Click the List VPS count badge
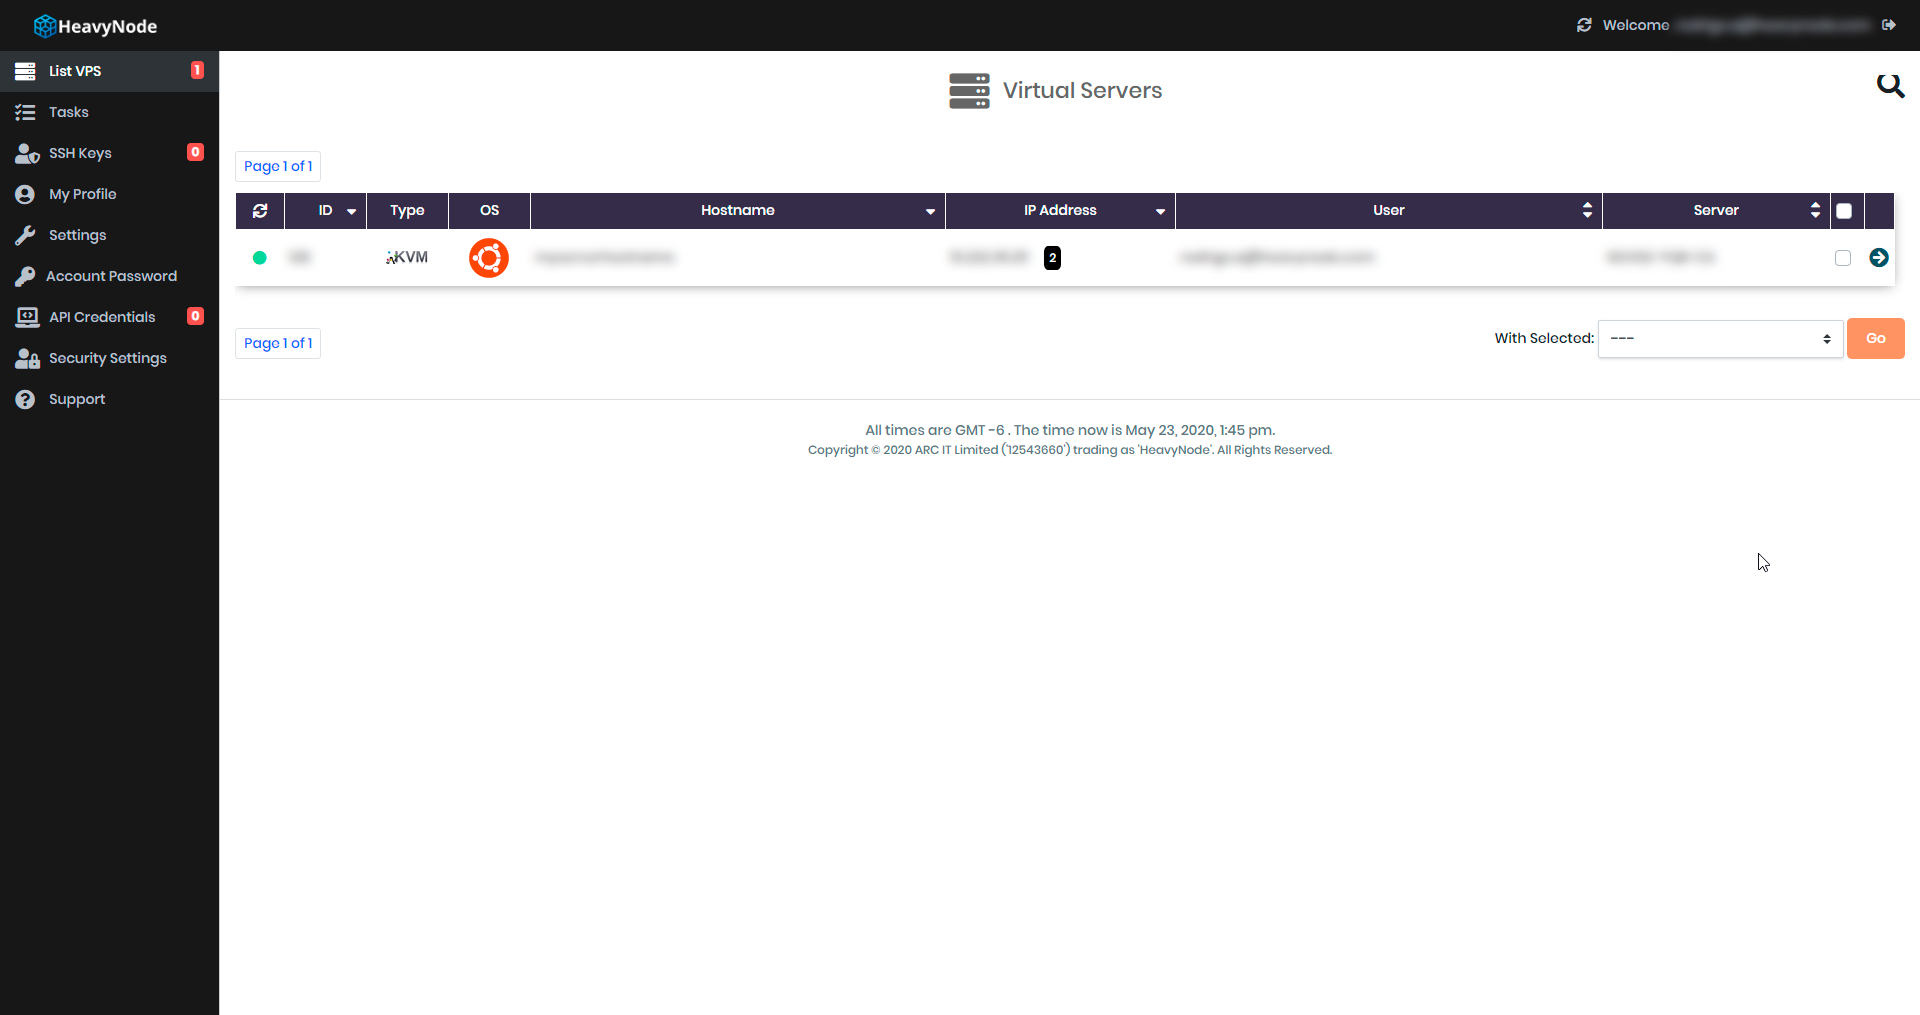 point(197,70)
